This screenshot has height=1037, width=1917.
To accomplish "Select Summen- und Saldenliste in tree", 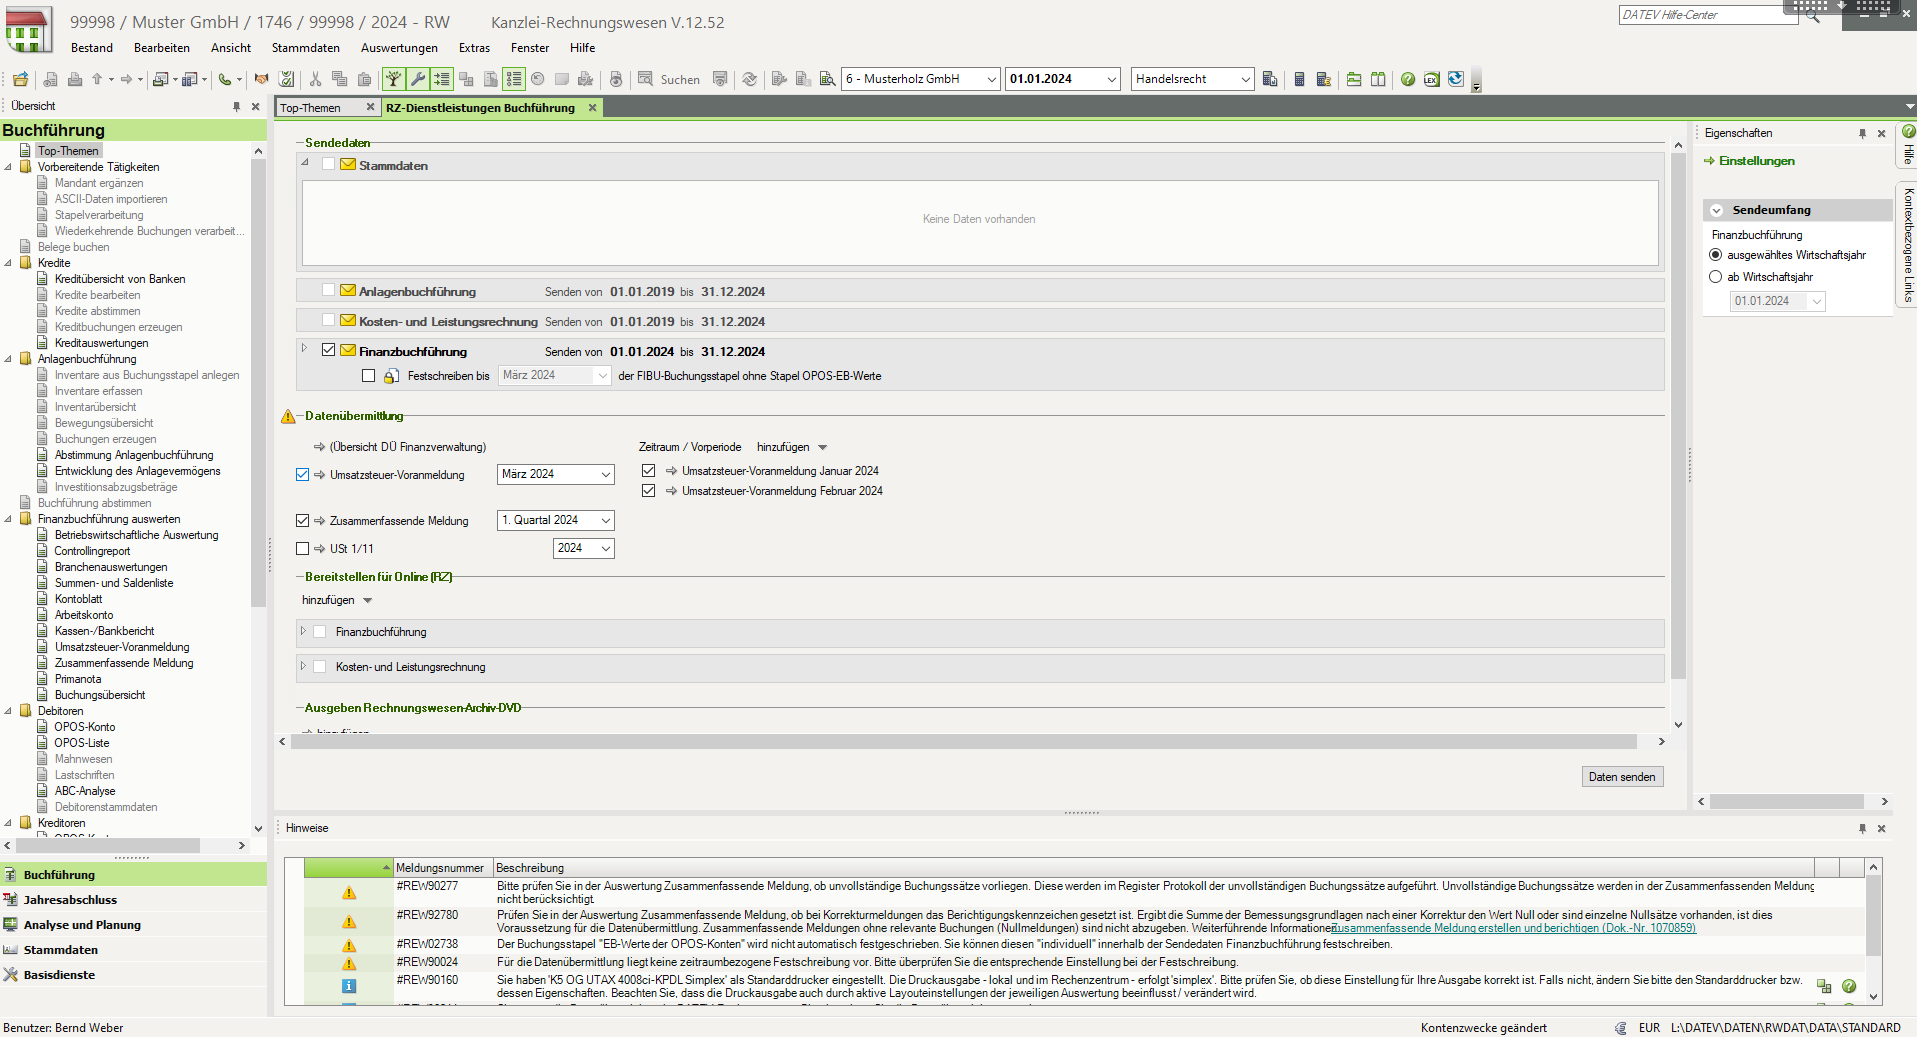I will pos(114,583).
